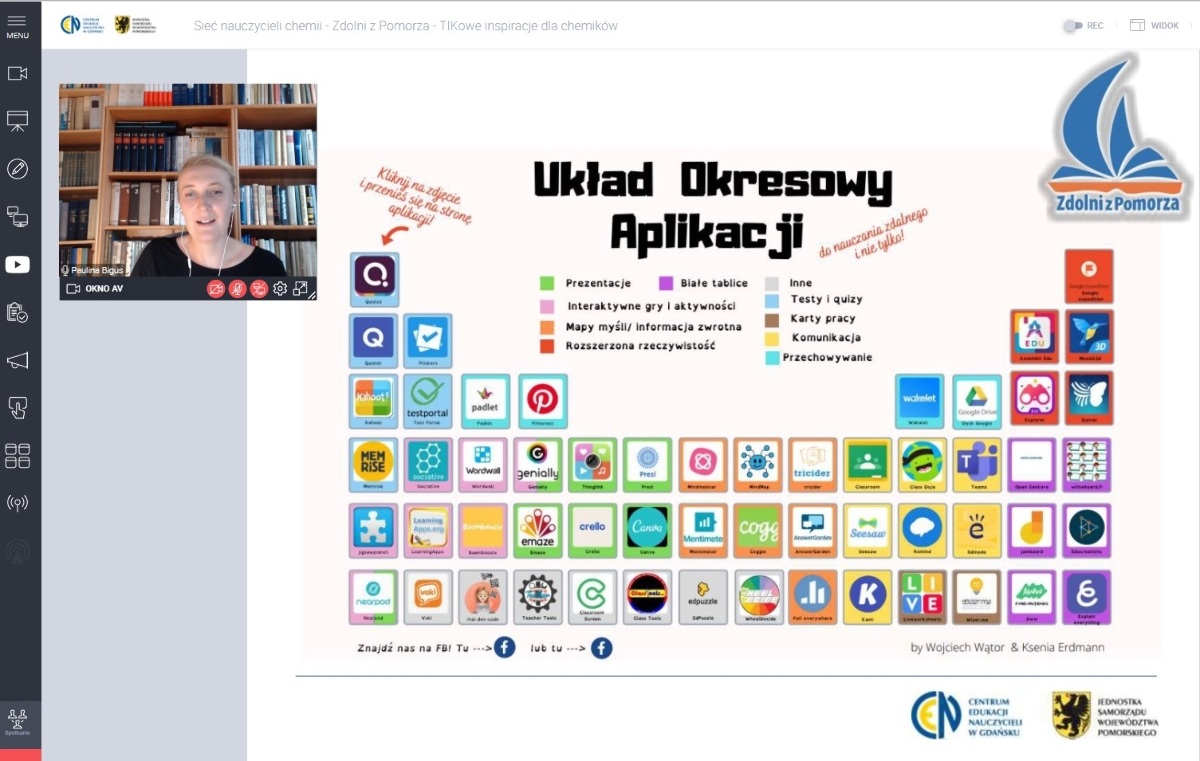Open the WIDOK view layout menu
The height and width of the screenshot is (761, 1200).
tap(1154, 26)
